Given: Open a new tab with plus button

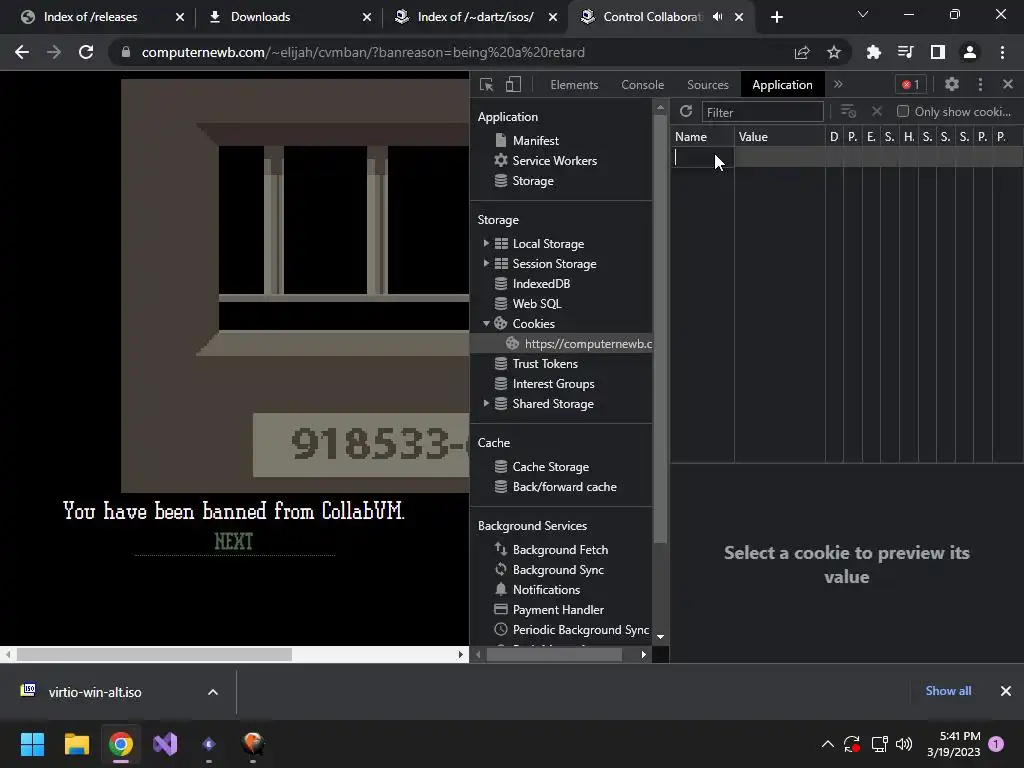Looking at the screenshot, I should click(x=776, y=17).
